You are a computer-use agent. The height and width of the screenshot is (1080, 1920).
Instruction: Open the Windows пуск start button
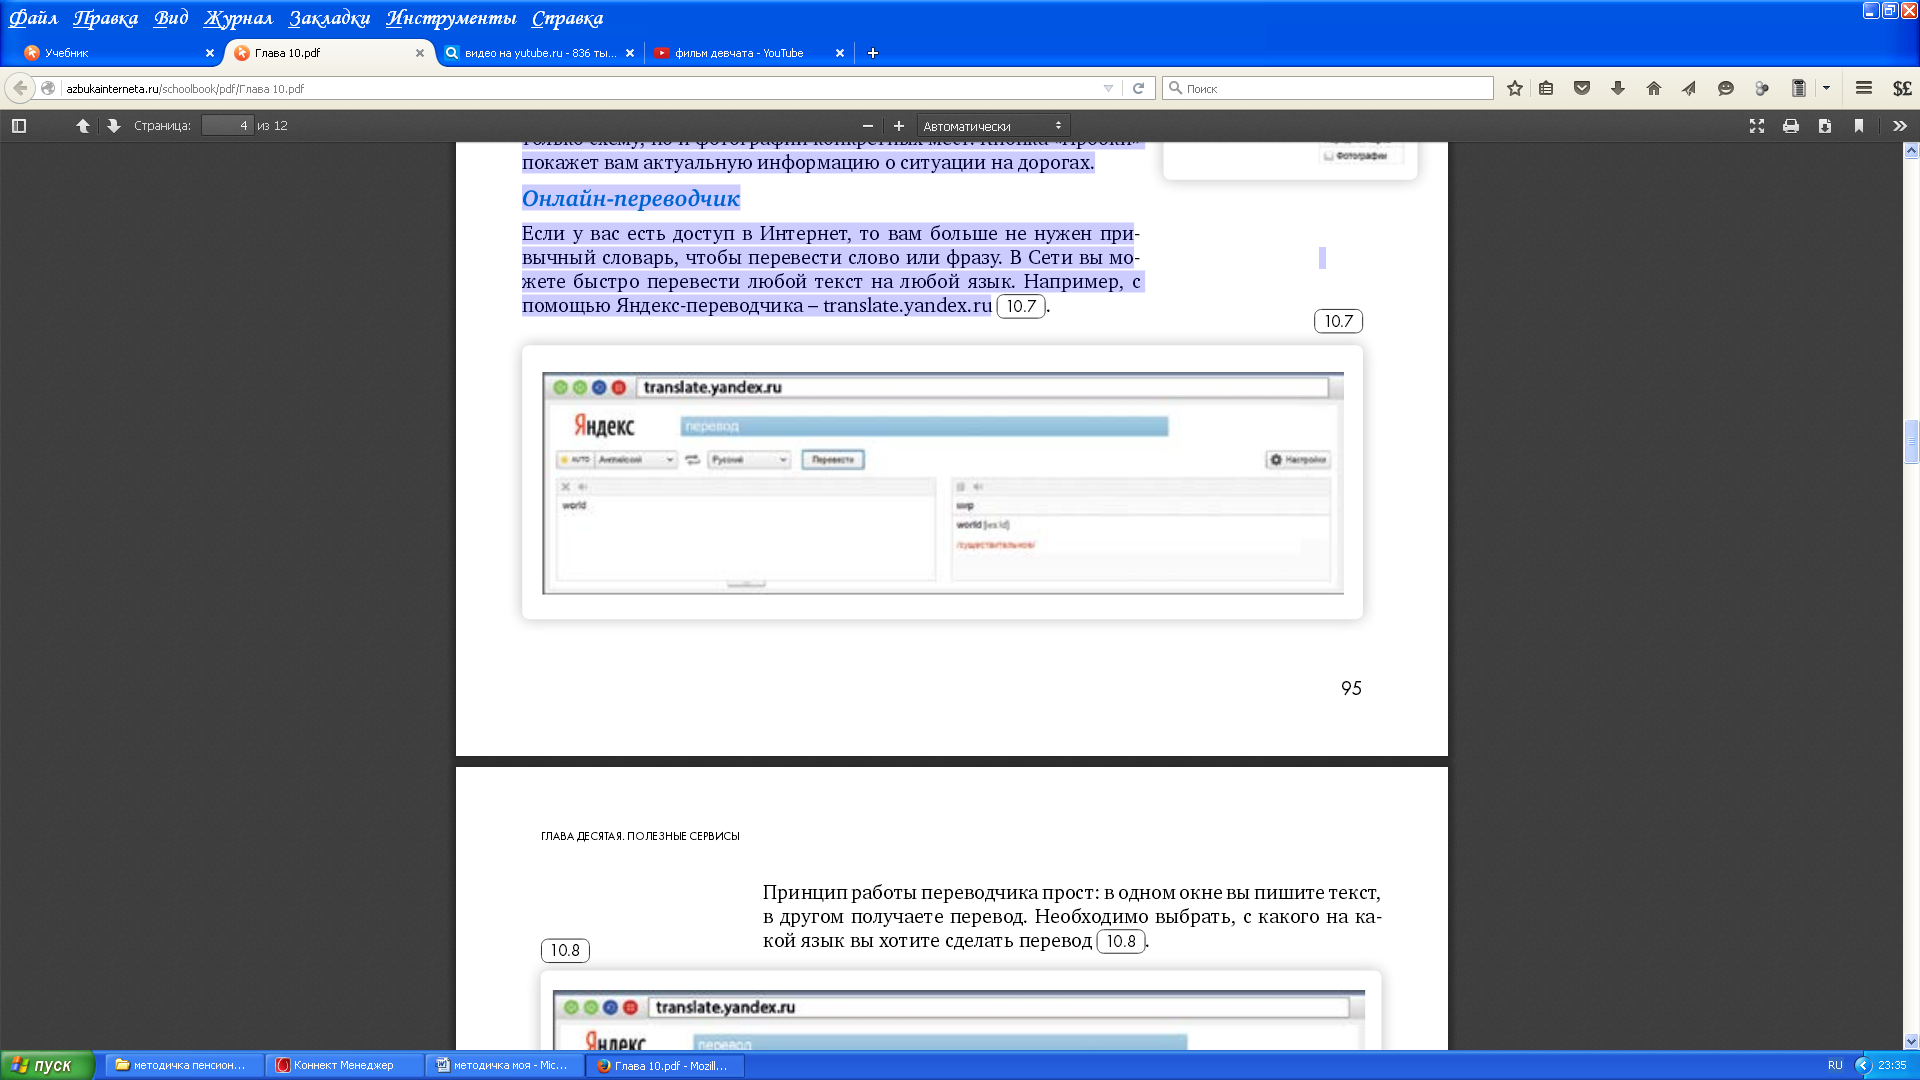[x=47, y=1065]
